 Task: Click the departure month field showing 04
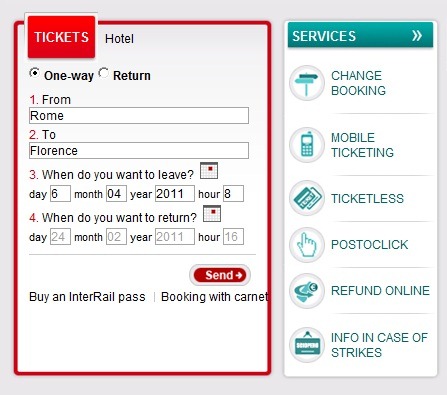[x=116, y=194]
